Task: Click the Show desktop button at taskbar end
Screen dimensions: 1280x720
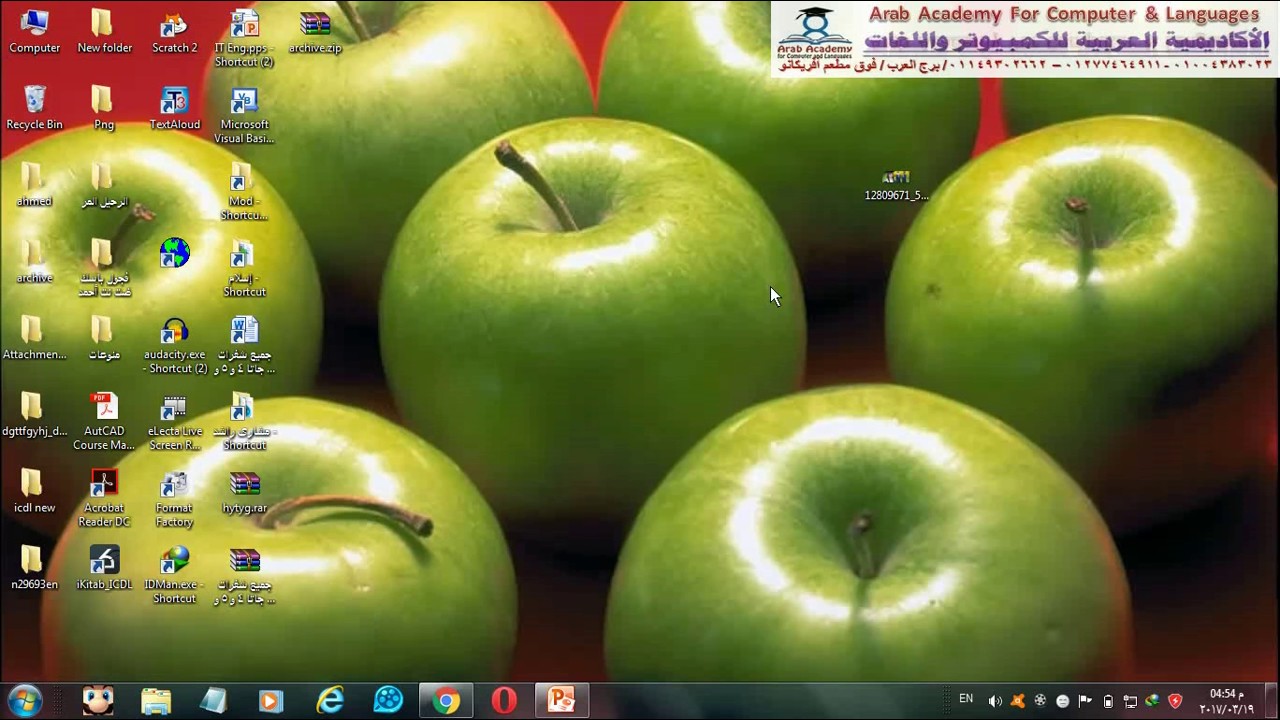Action: point(1271,700)
